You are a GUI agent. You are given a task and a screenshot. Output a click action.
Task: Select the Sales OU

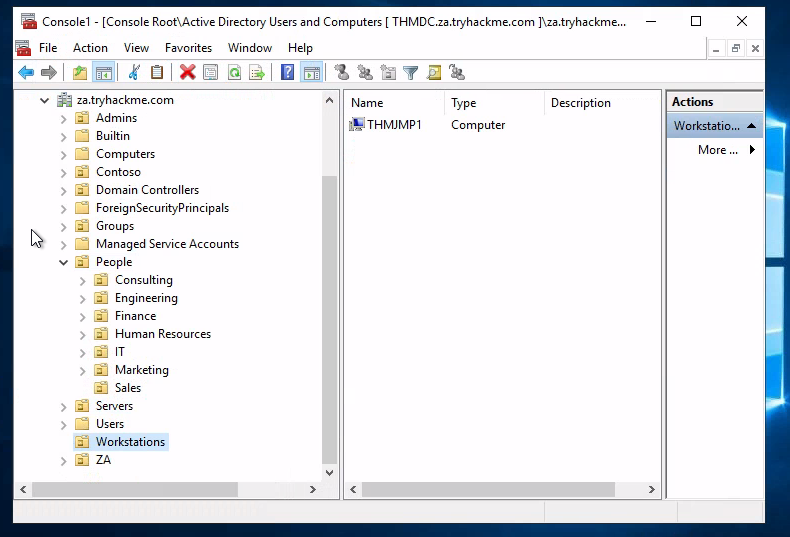[x=127, y=388]
